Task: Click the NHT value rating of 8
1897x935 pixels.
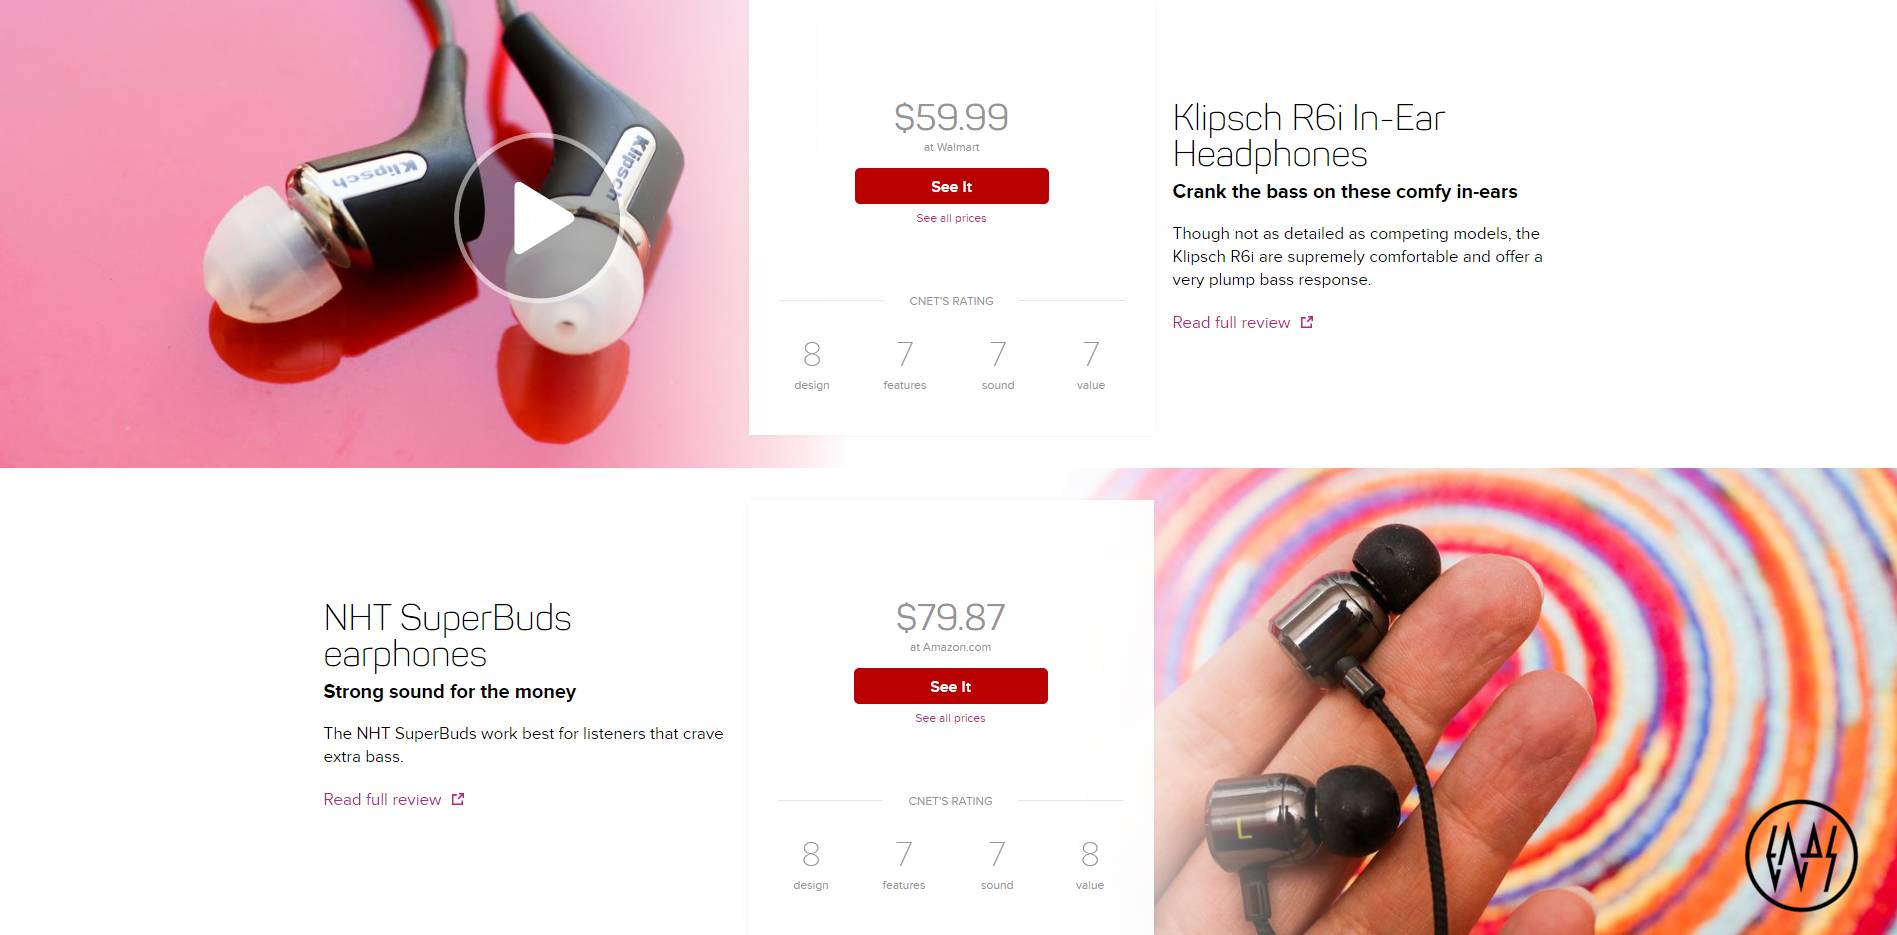Action: [1090, 854]
